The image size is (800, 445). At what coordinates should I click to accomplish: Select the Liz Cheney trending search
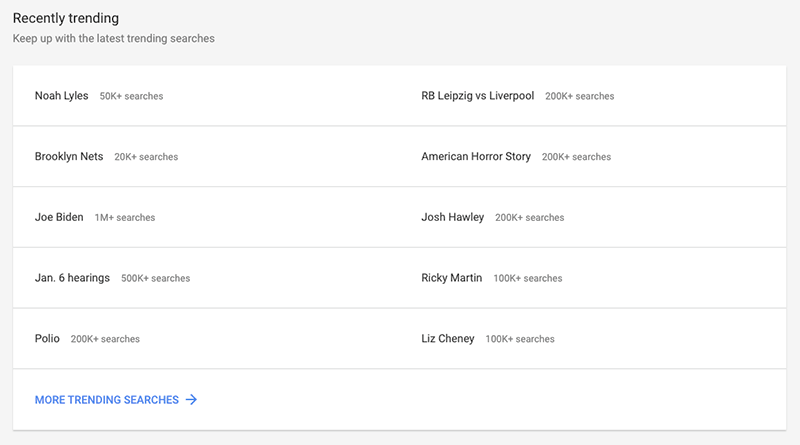pos(447,339)
